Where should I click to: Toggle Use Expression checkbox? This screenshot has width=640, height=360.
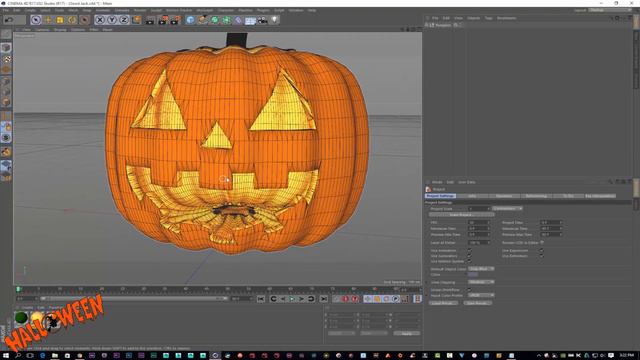click(x=542, y=251)
